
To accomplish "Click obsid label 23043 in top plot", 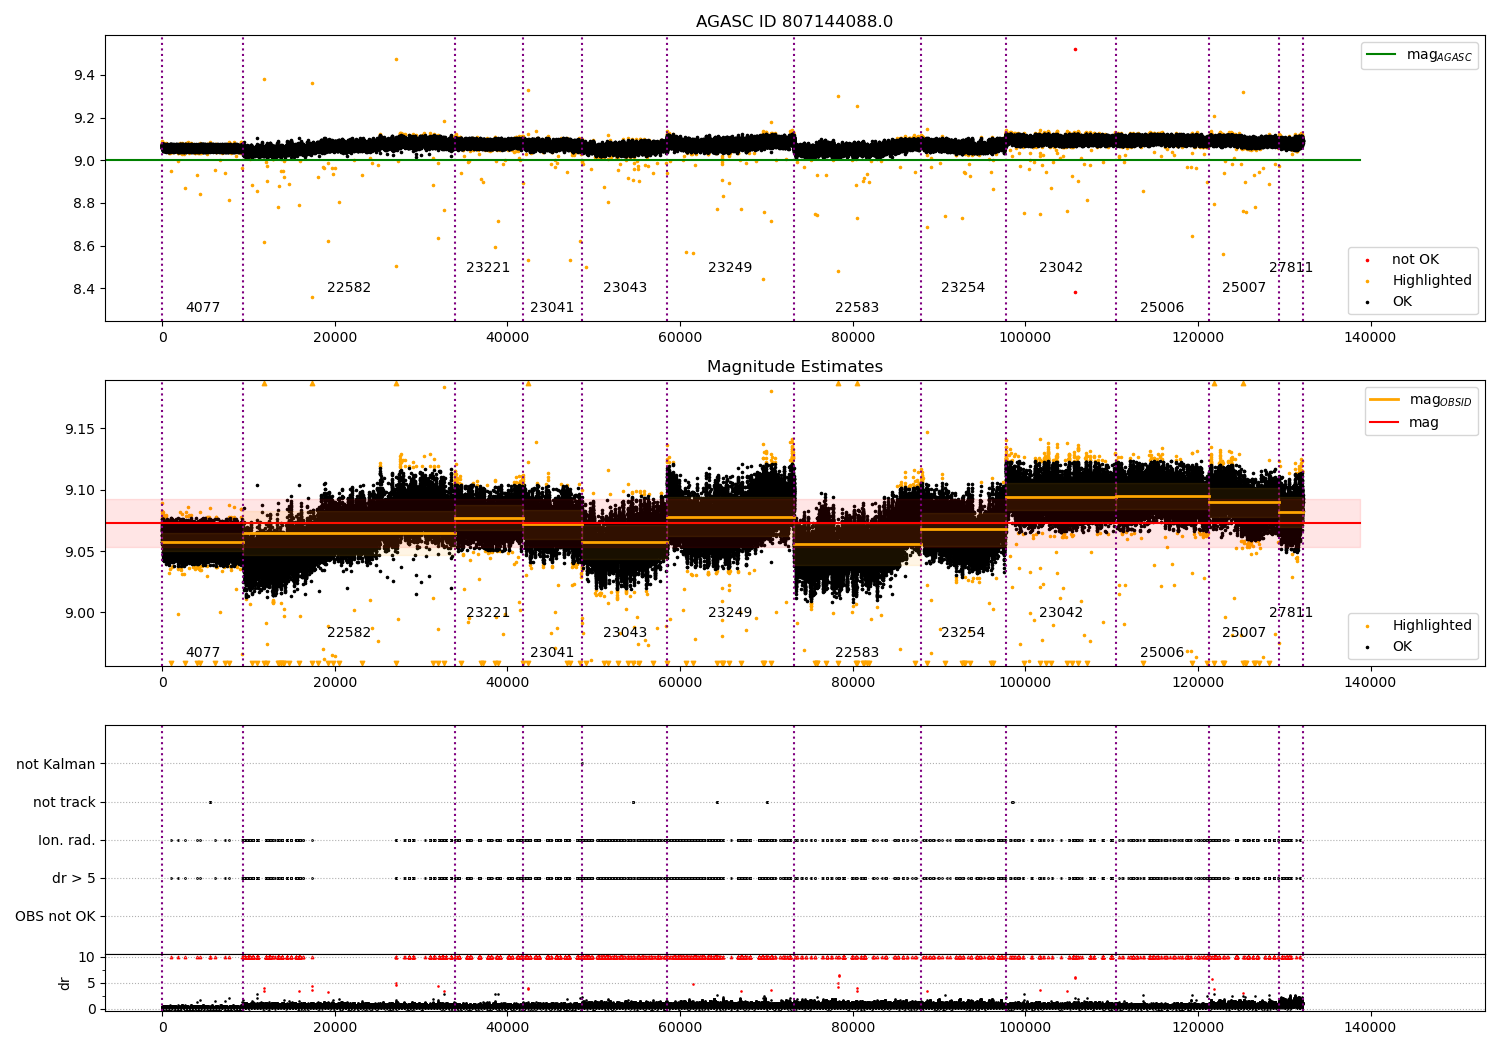I will point(625,287).
